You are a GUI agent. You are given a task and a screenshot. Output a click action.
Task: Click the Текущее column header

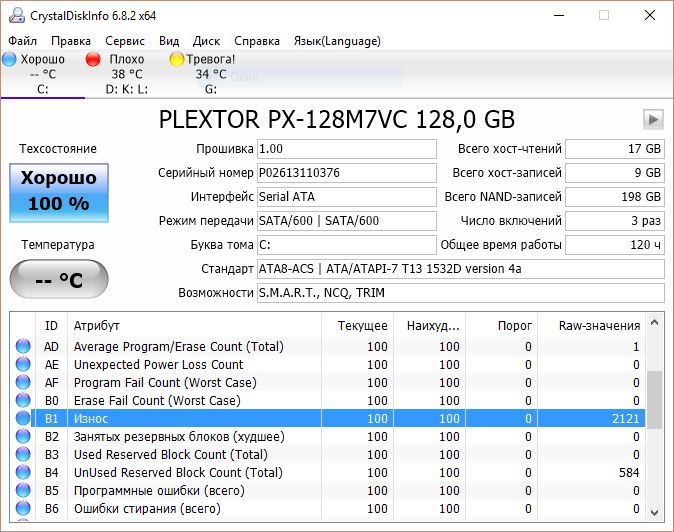[357, 325]
